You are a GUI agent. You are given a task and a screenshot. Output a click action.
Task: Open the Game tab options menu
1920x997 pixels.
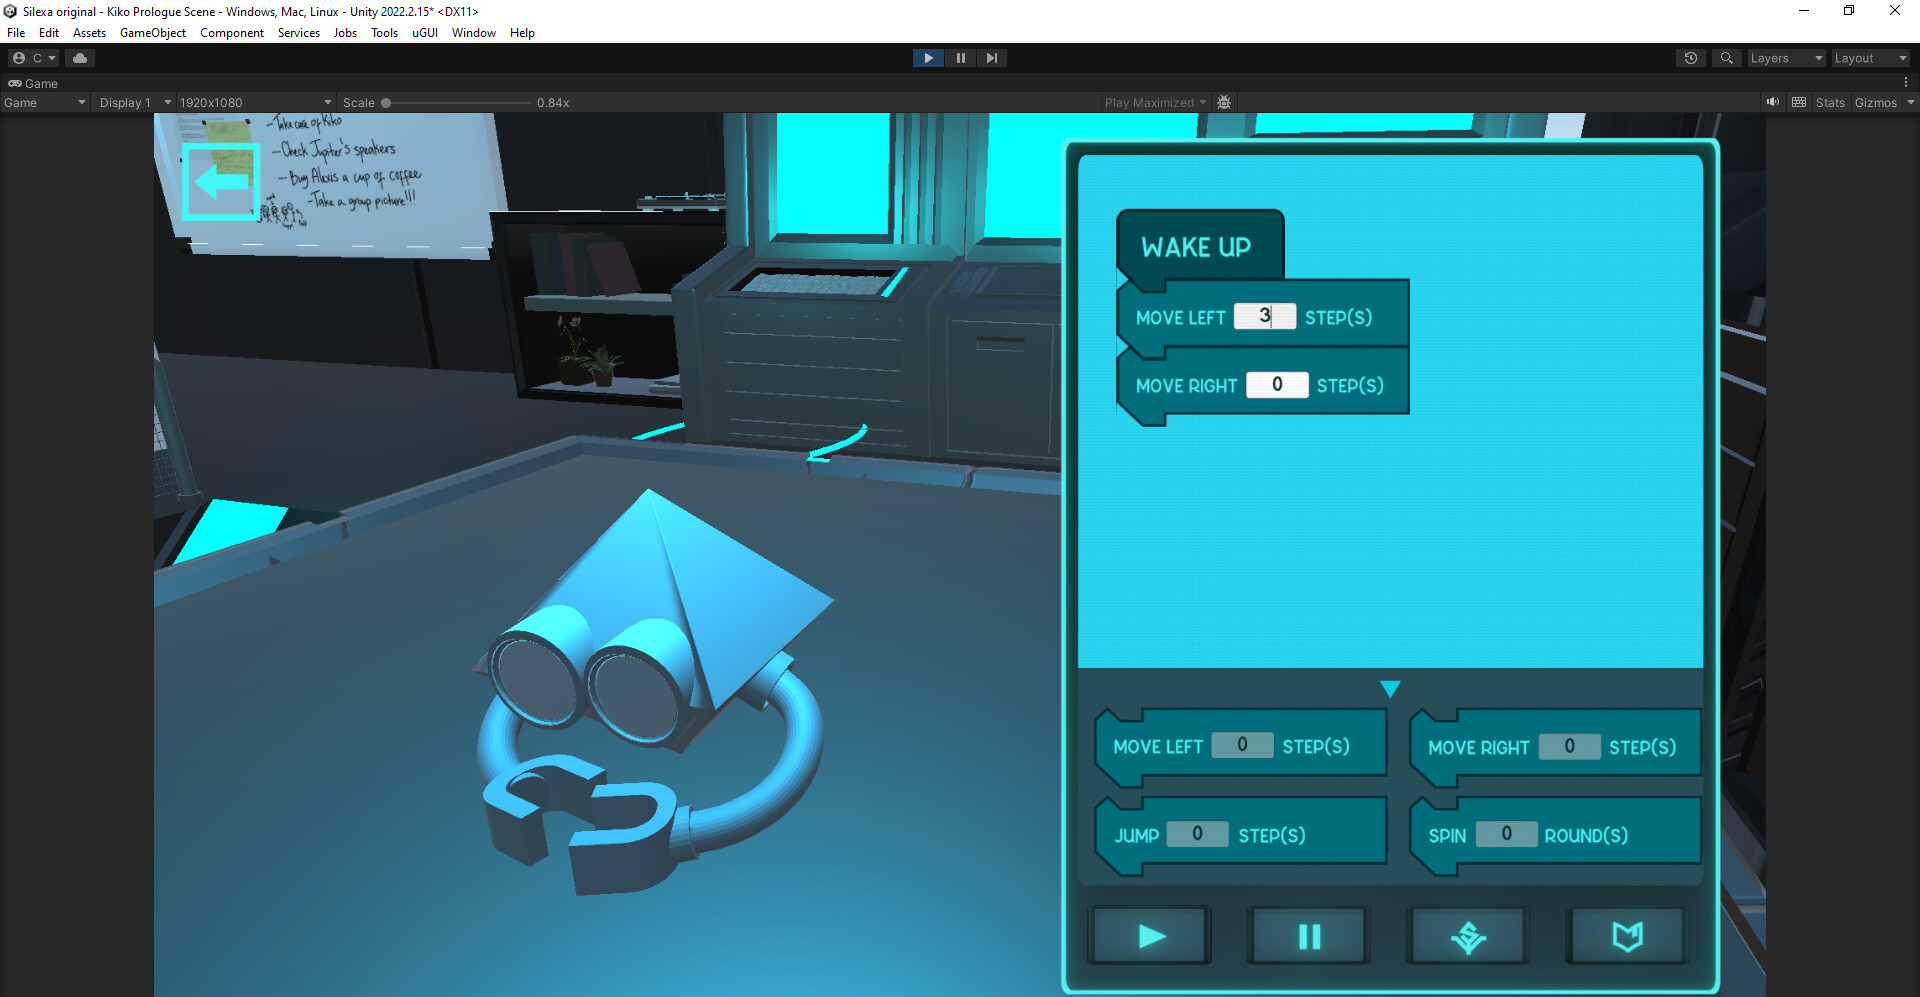pyautogui.click(x=1906, y=83)
